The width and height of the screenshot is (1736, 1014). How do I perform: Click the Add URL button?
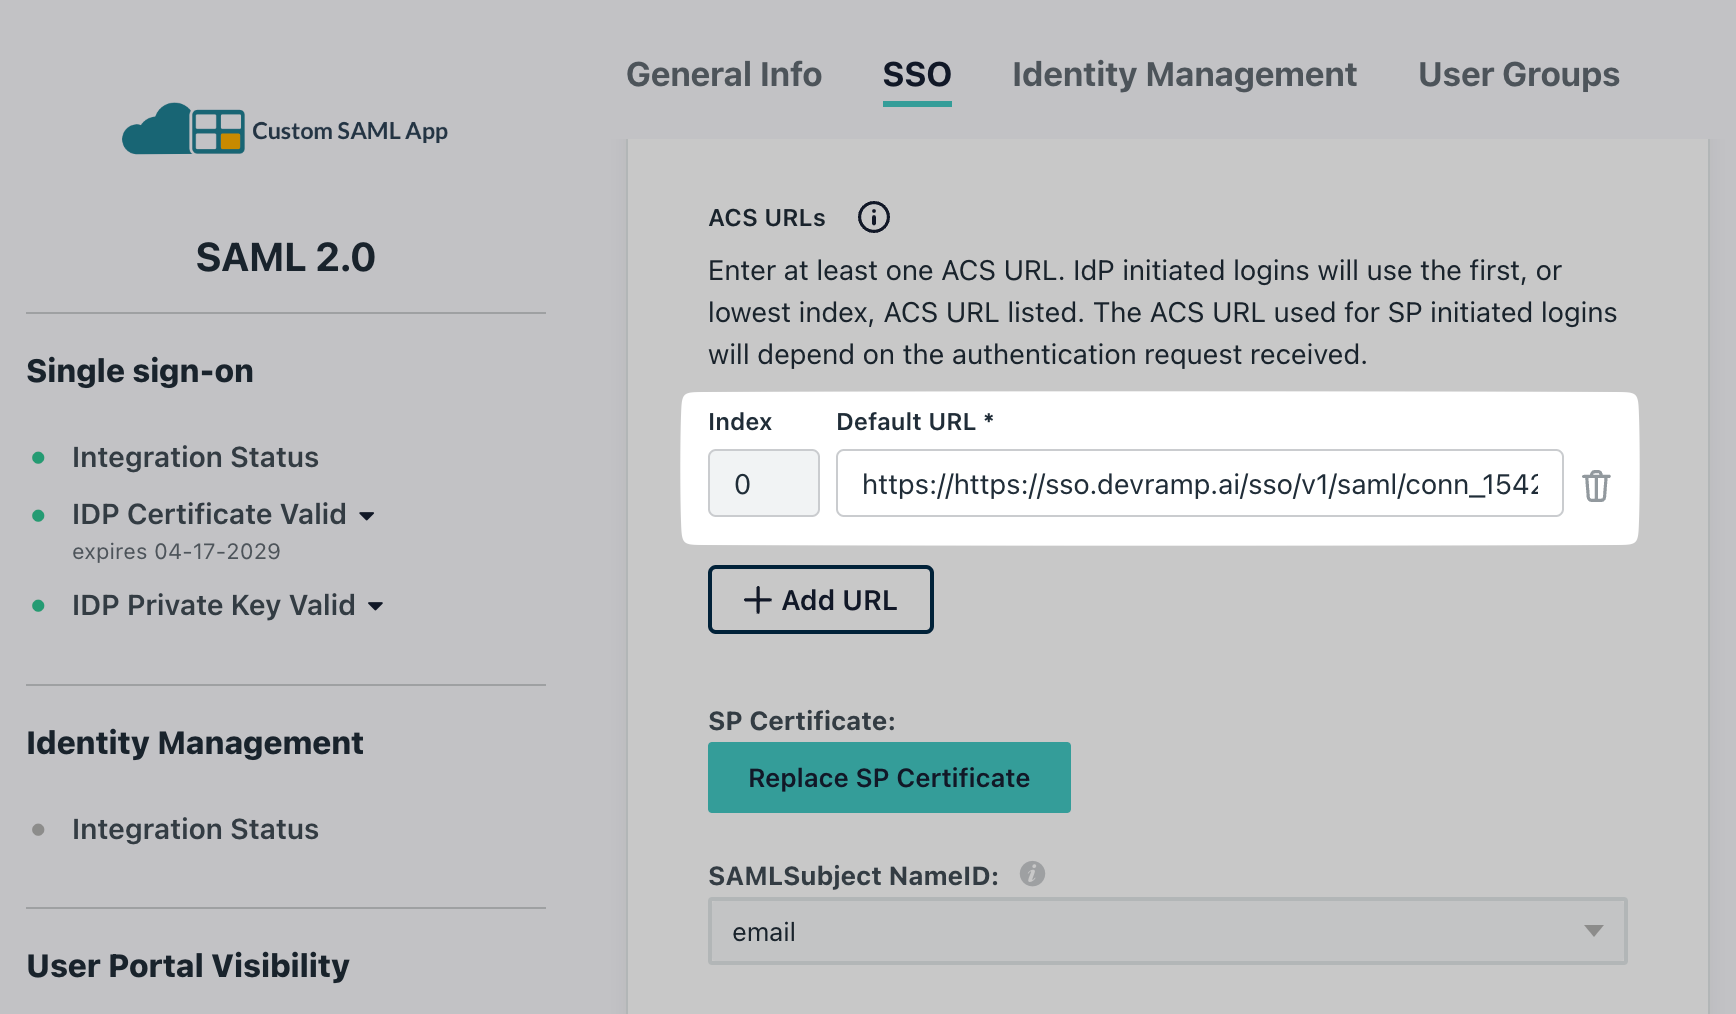click(820, 599)
